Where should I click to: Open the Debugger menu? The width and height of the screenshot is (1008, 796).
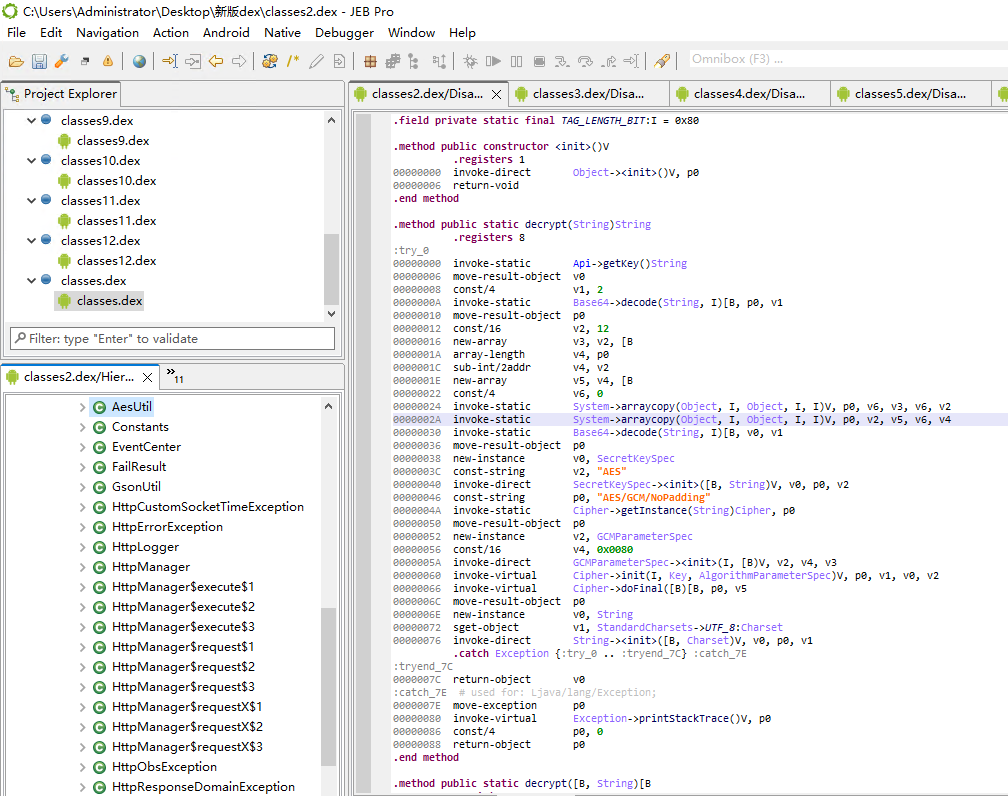[x=344, y=32]
